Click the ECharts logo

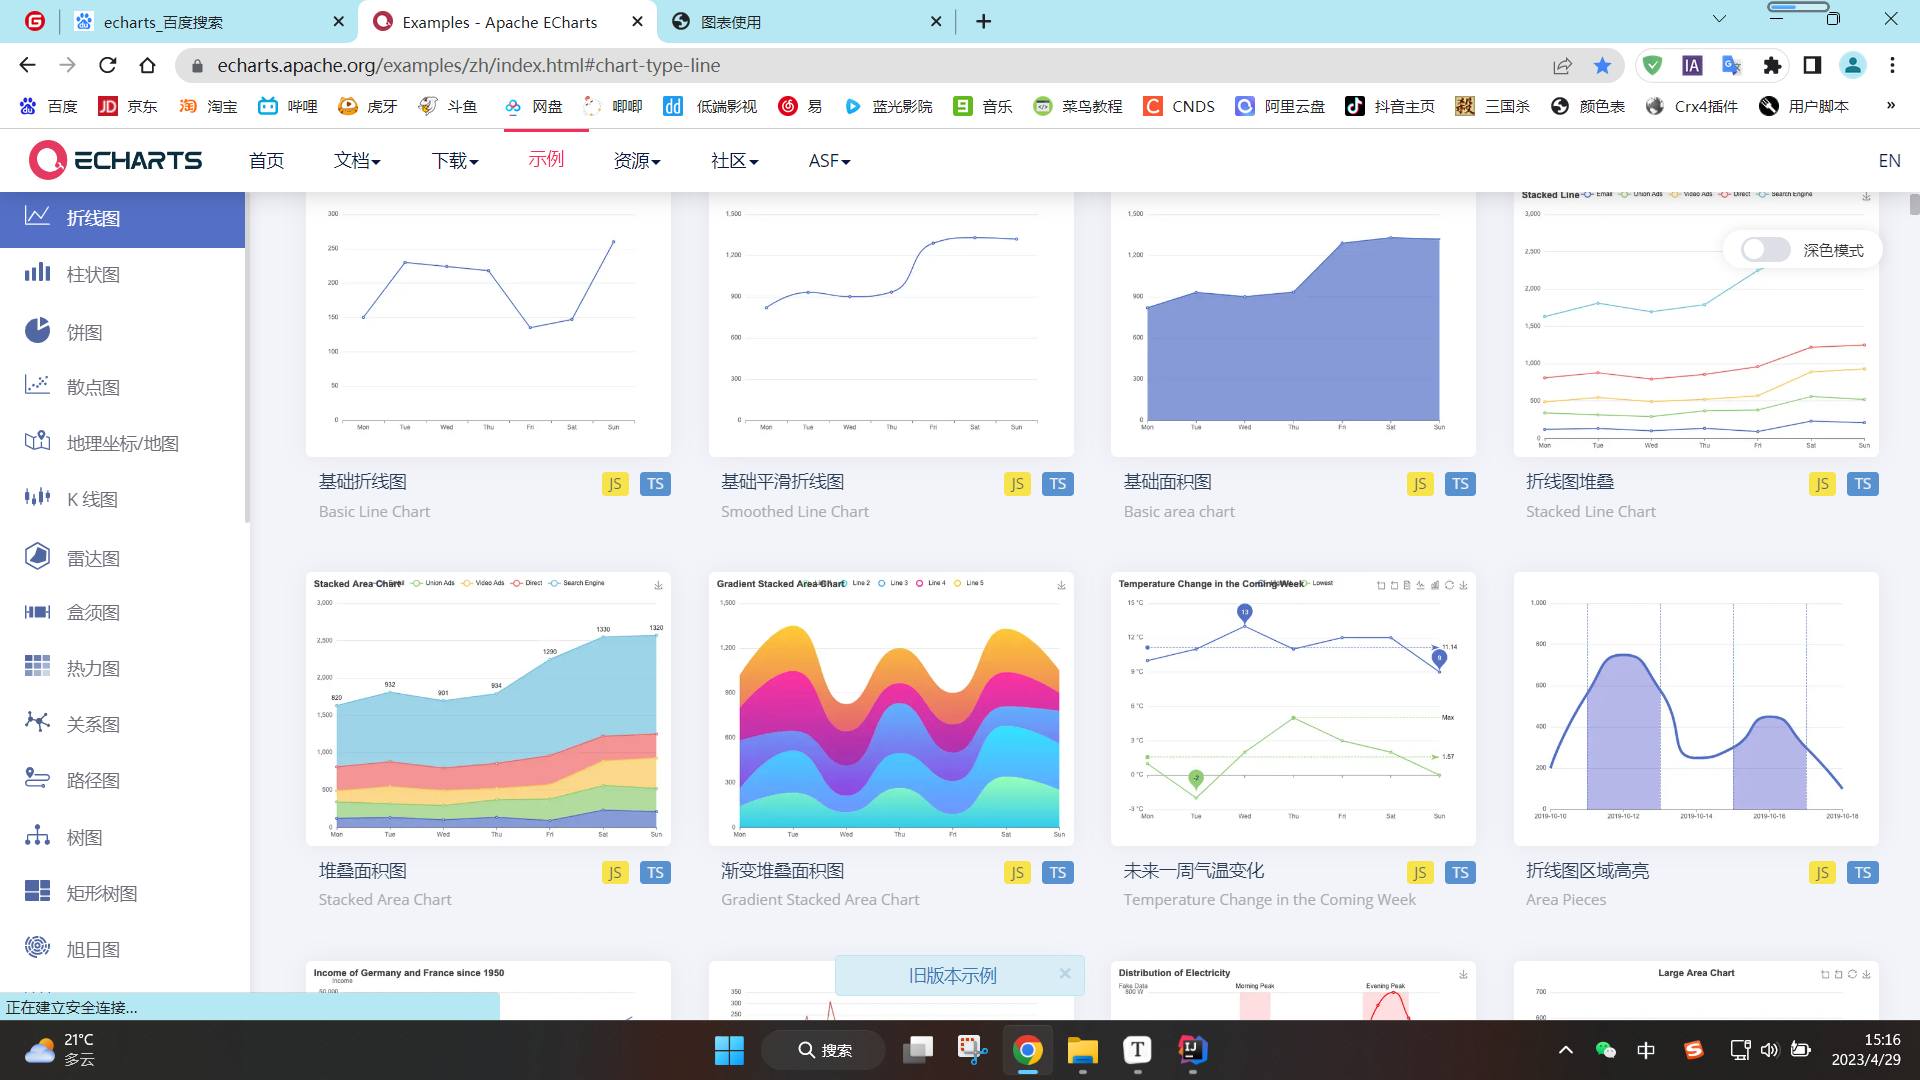coord(116,160)
